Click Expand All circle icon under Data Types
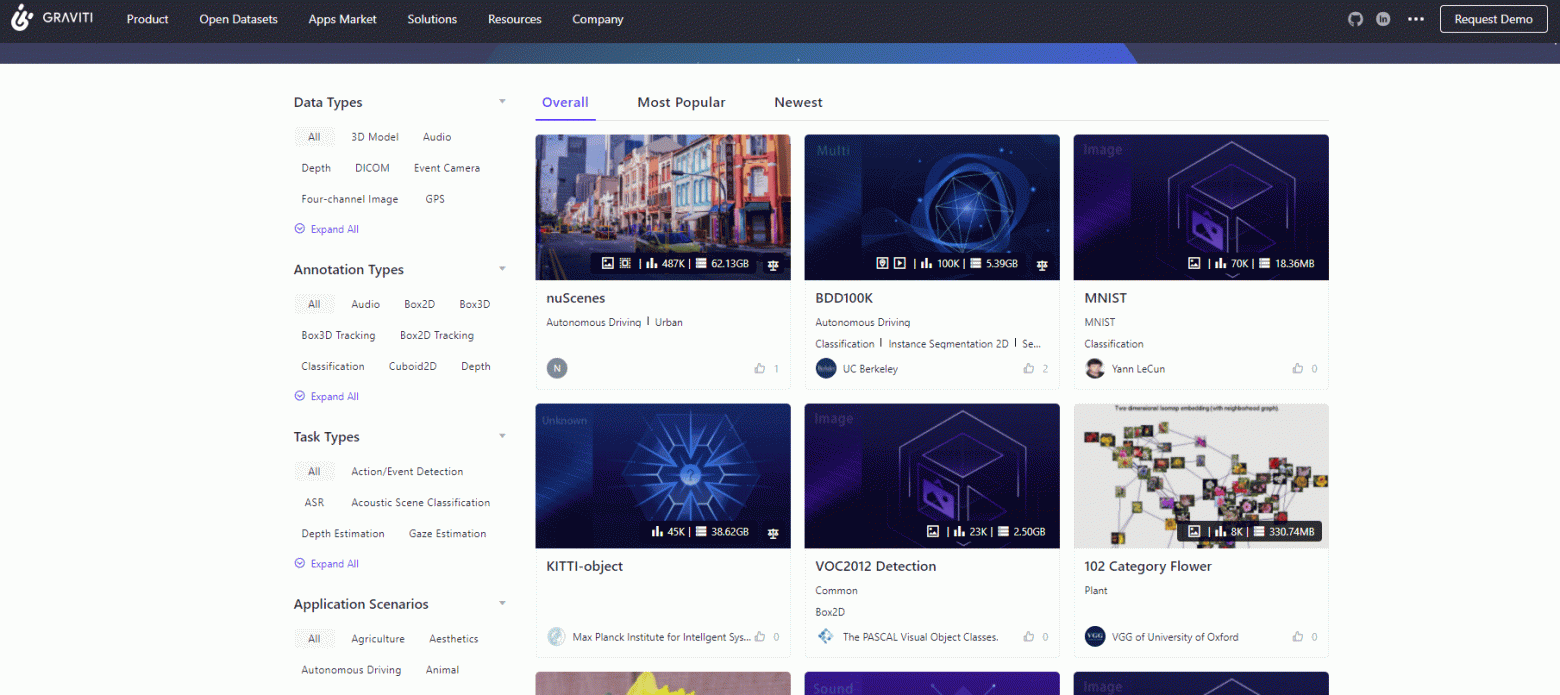The height and width of the screenshot is (695, 1560). pyautogui.click(x=299, y=229)
